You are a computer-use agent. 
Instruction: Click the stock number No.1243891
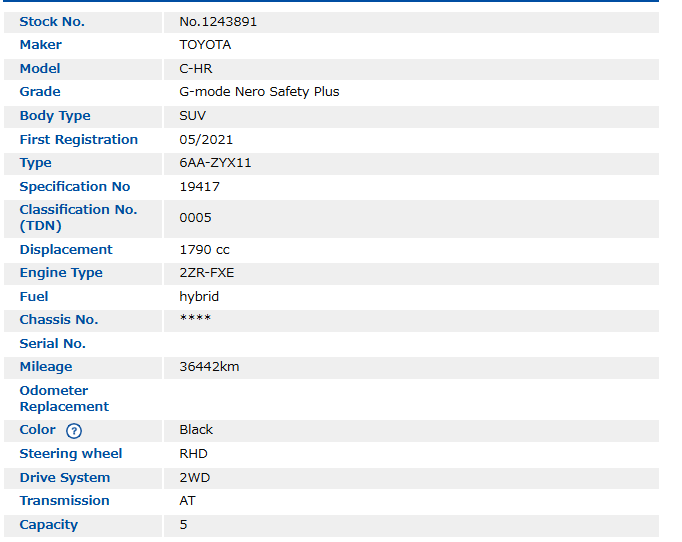point(218,21)
